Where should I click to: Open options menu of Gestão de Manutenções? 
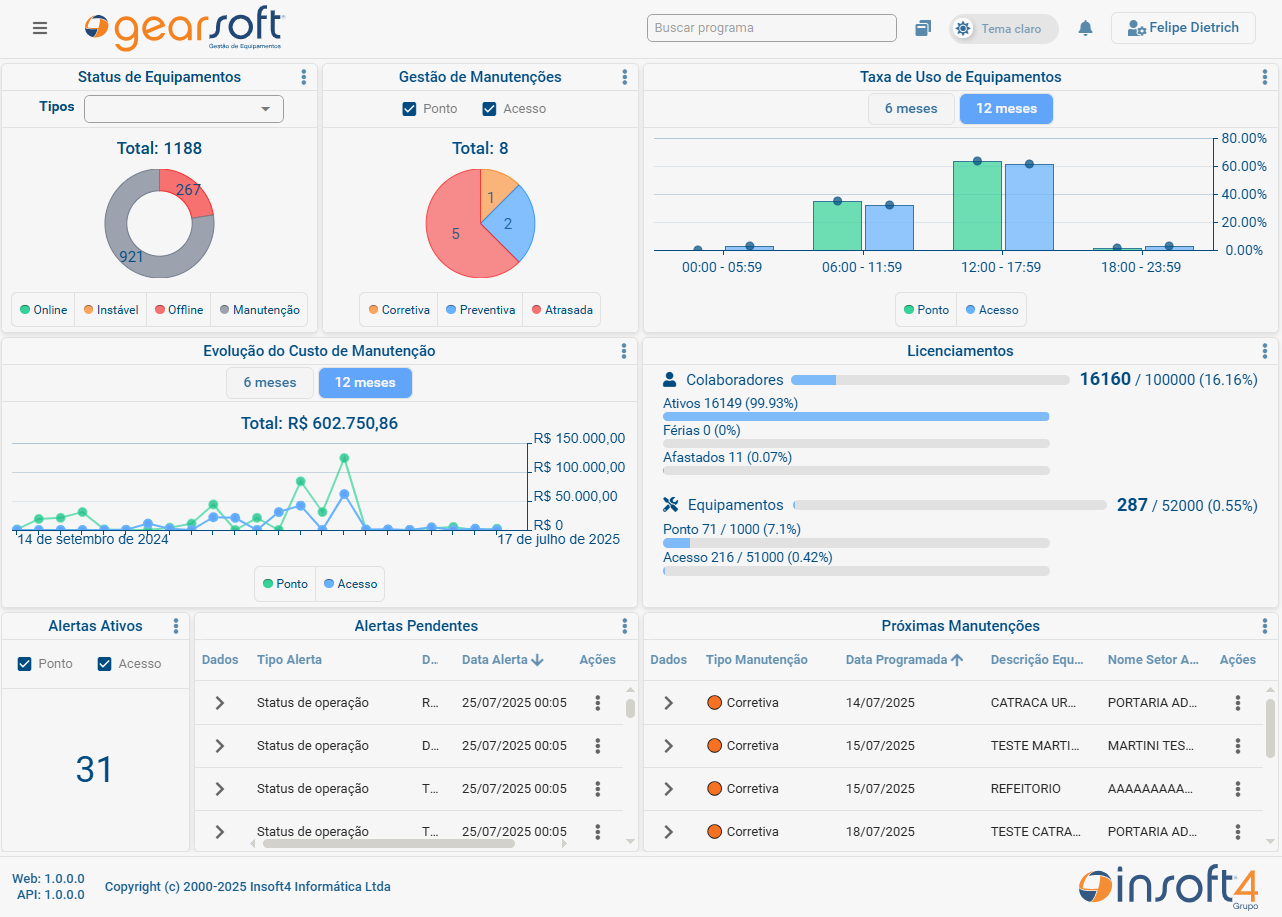tap(625, 77)
